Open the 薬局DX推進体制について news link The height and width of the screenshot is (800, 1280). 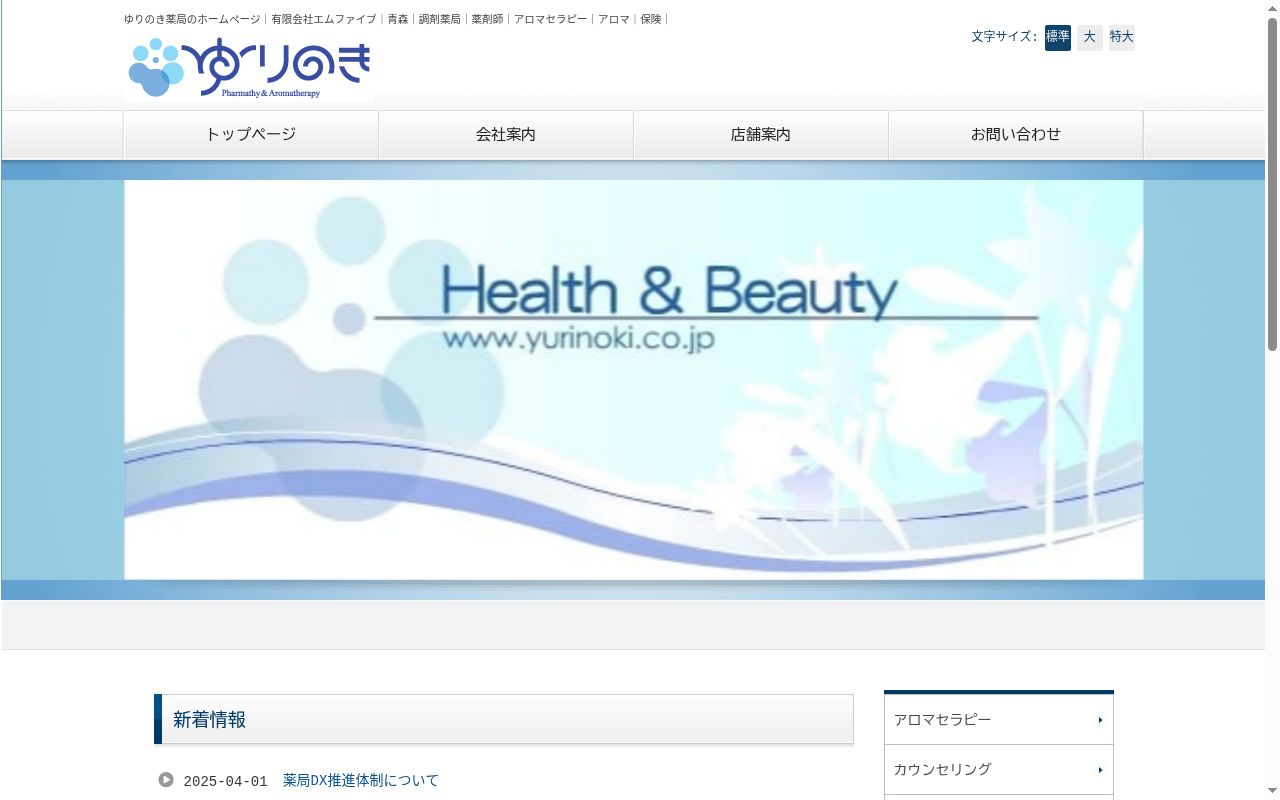pos(361,780)
